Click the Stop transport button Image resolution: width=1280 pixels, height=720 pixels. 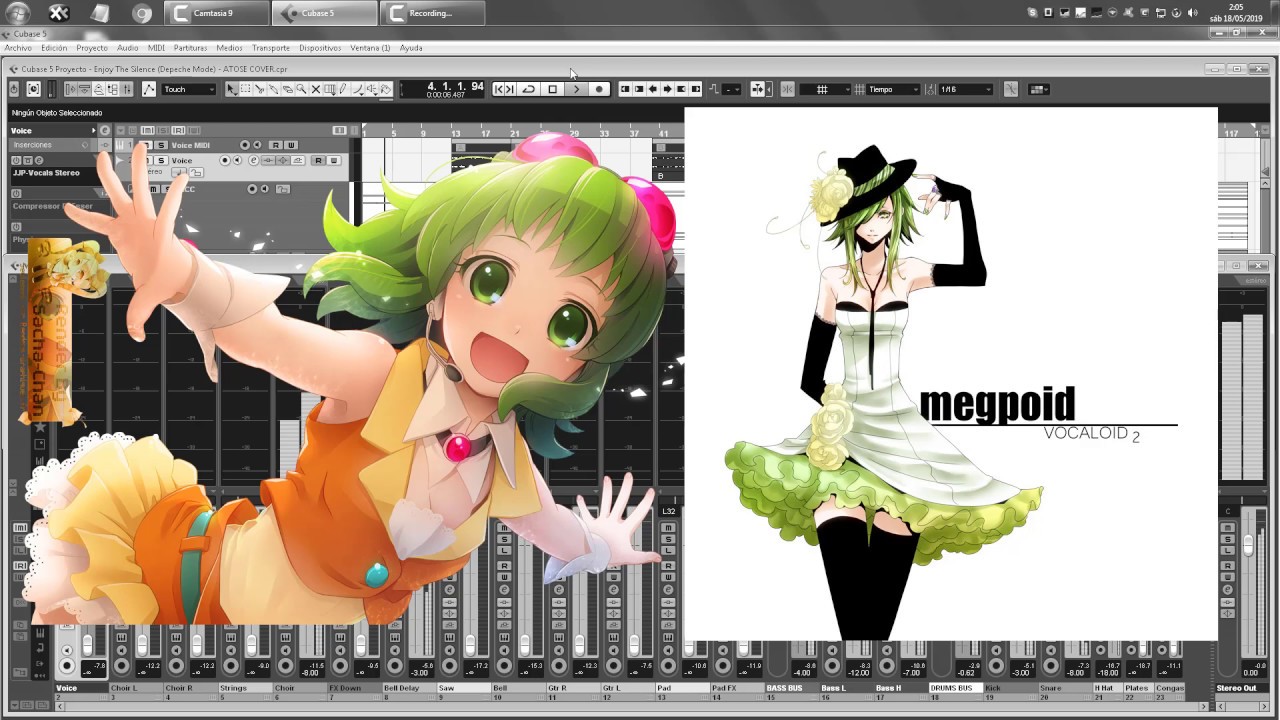pos(552,89)
